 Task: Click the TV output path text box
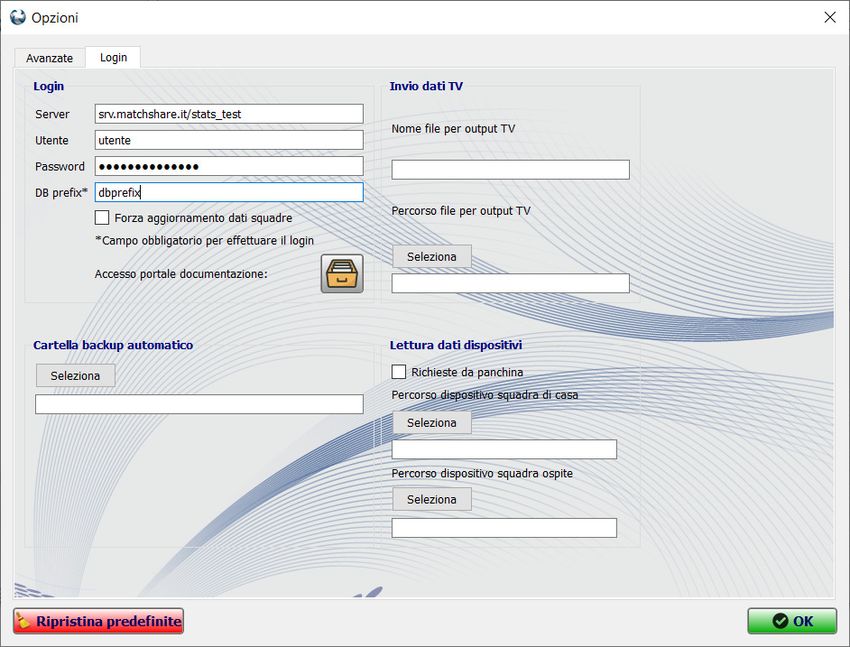(x=510, y=283)
